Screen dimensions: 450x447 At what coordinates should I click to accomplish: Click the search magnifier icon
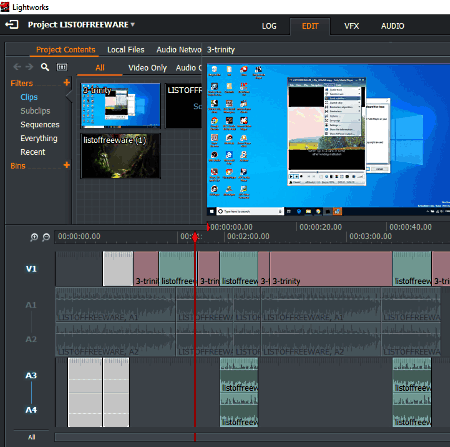pos(45,67)
